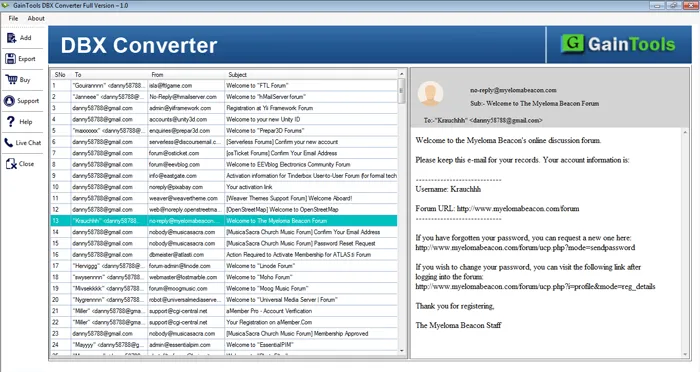
Task: Start Live Chat with phone icon
Action: 9,142
